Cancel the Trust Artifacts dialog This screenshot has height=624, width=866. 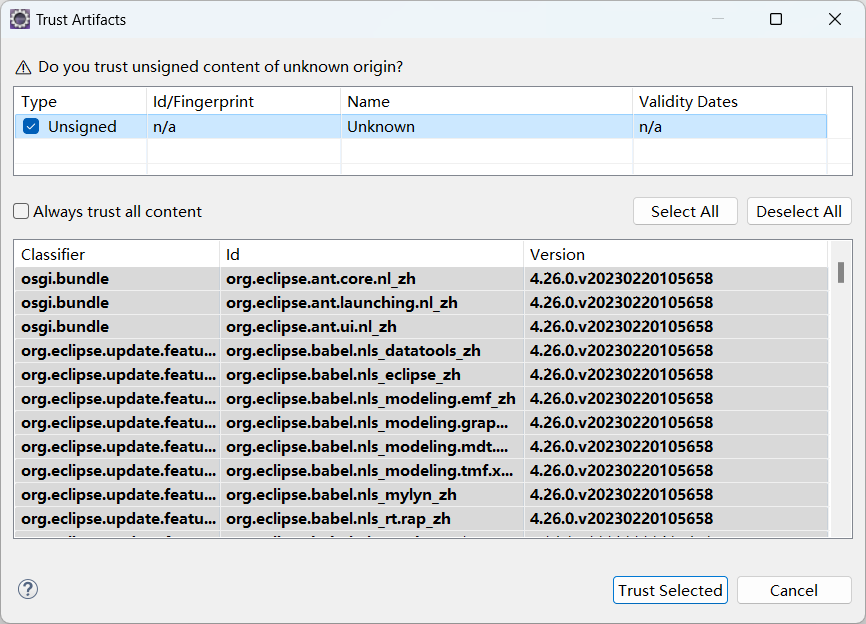pyautogui.click(x=794, y=590)
